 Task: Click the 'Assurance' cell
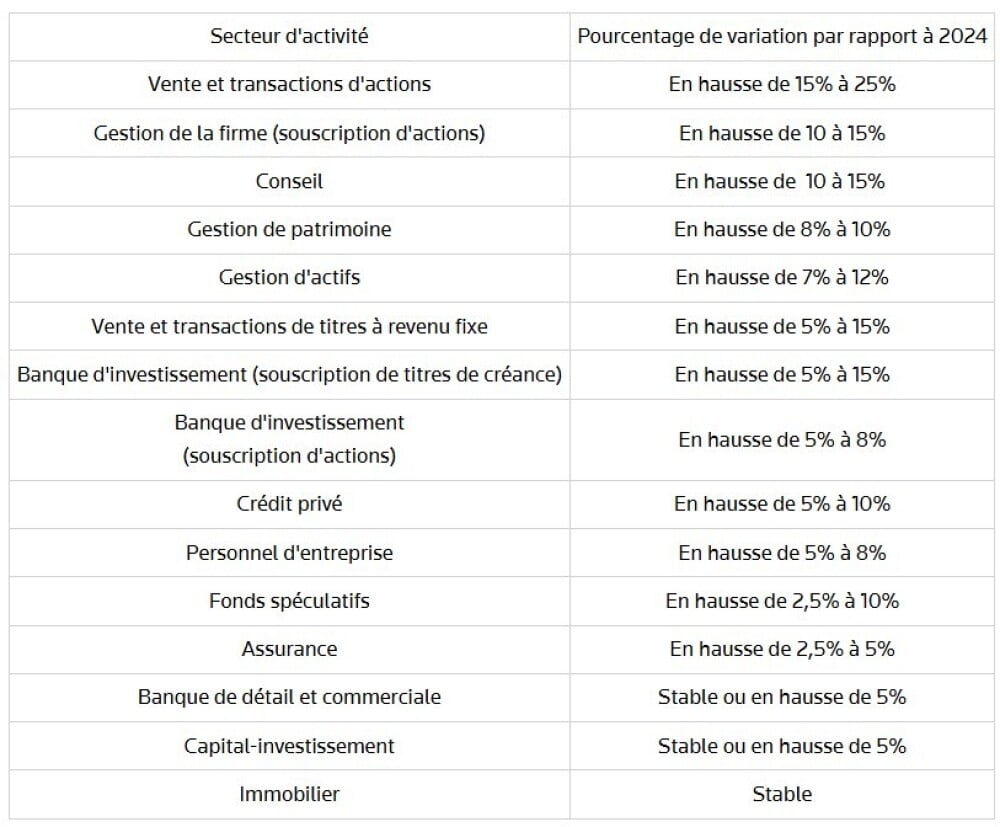289,649
